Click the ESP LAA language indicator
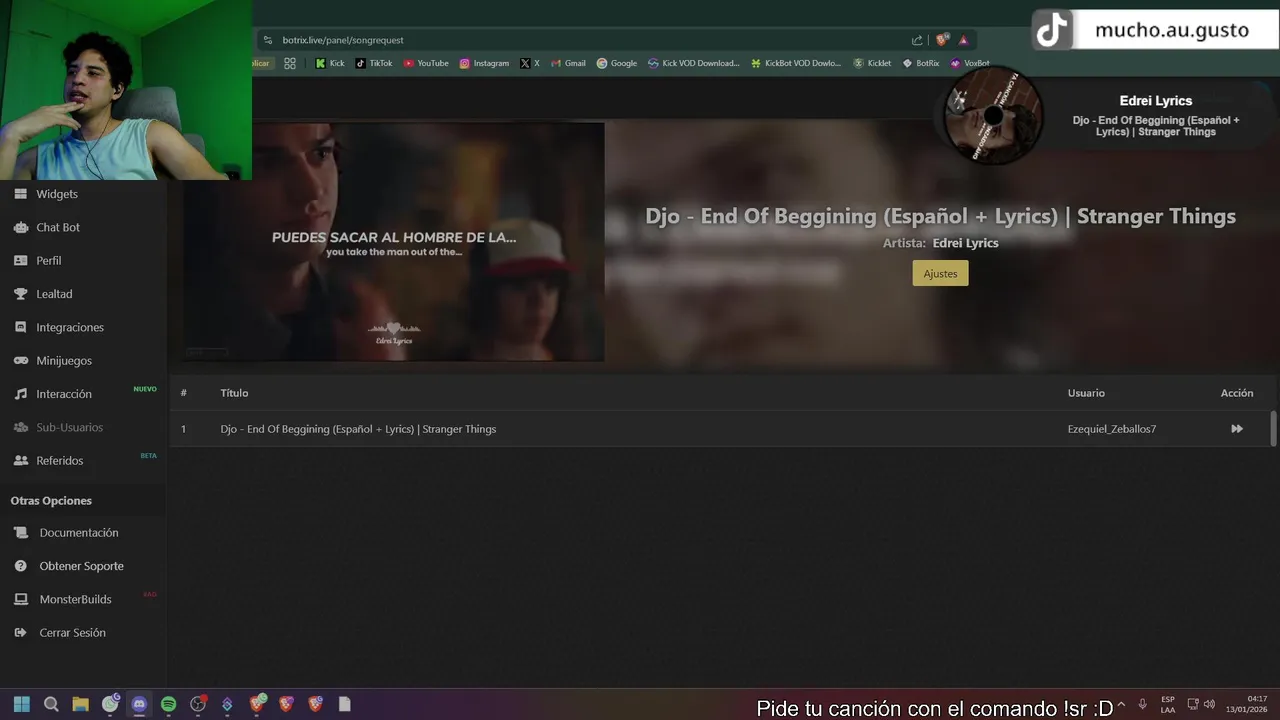 pyautogui.click(x=1168, y=704)
